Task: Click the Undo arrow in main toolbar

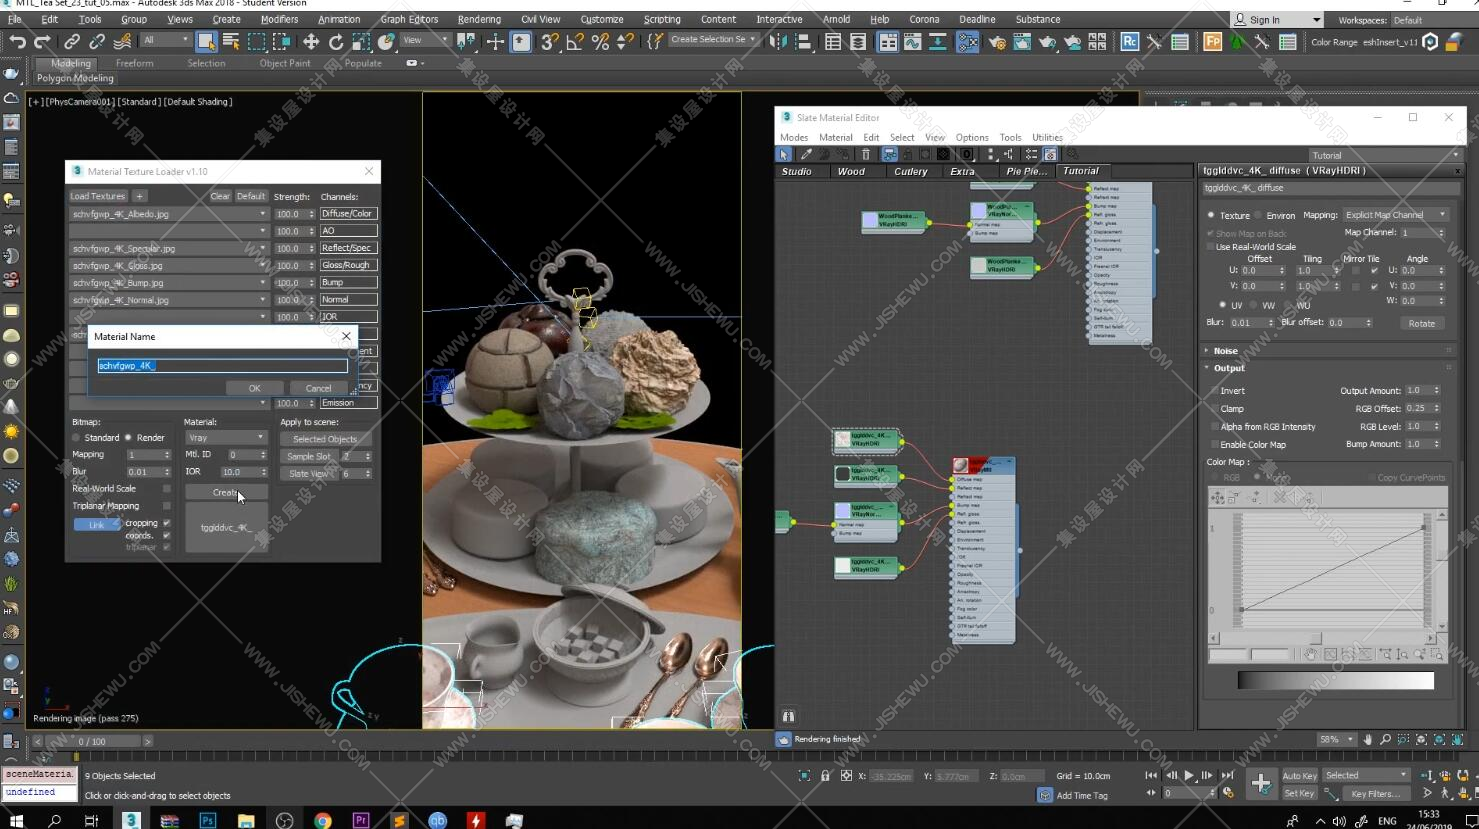Action: click(17, 41)
